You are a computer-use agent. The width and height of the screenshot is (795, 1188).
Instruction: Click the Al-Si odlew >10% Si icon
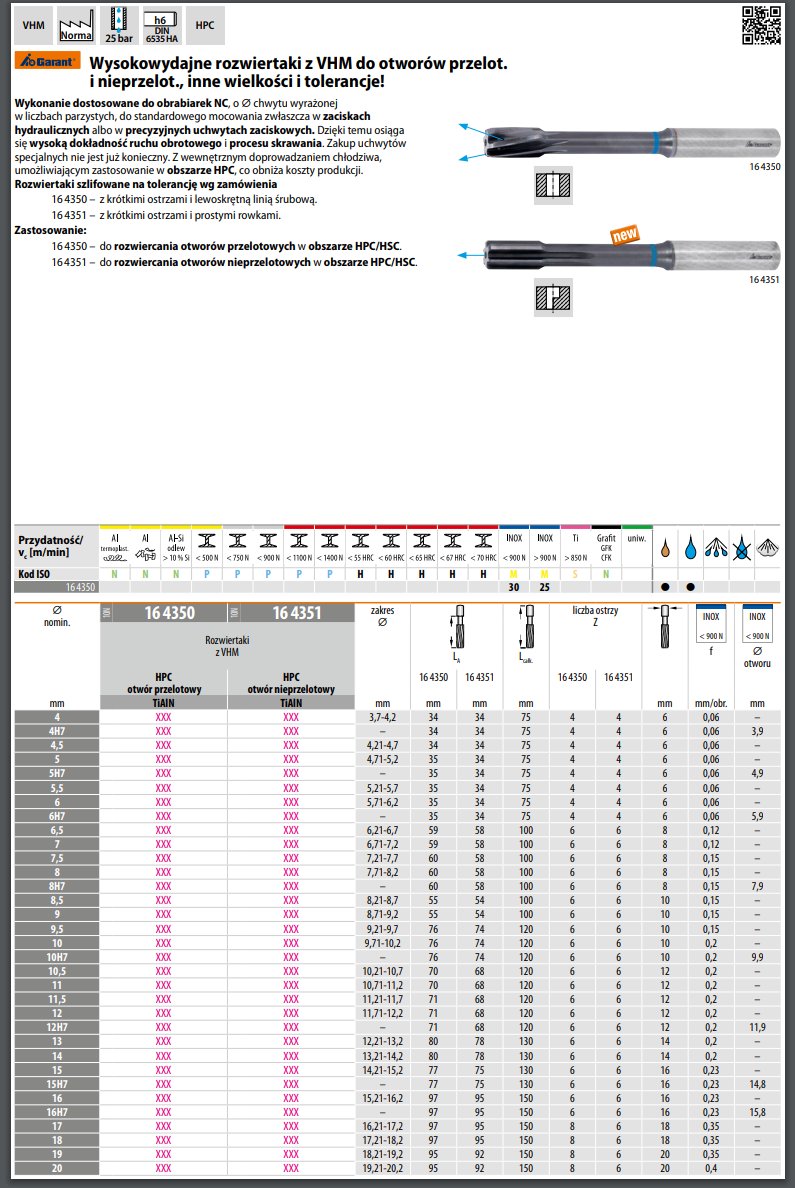(x=176, y=547)
